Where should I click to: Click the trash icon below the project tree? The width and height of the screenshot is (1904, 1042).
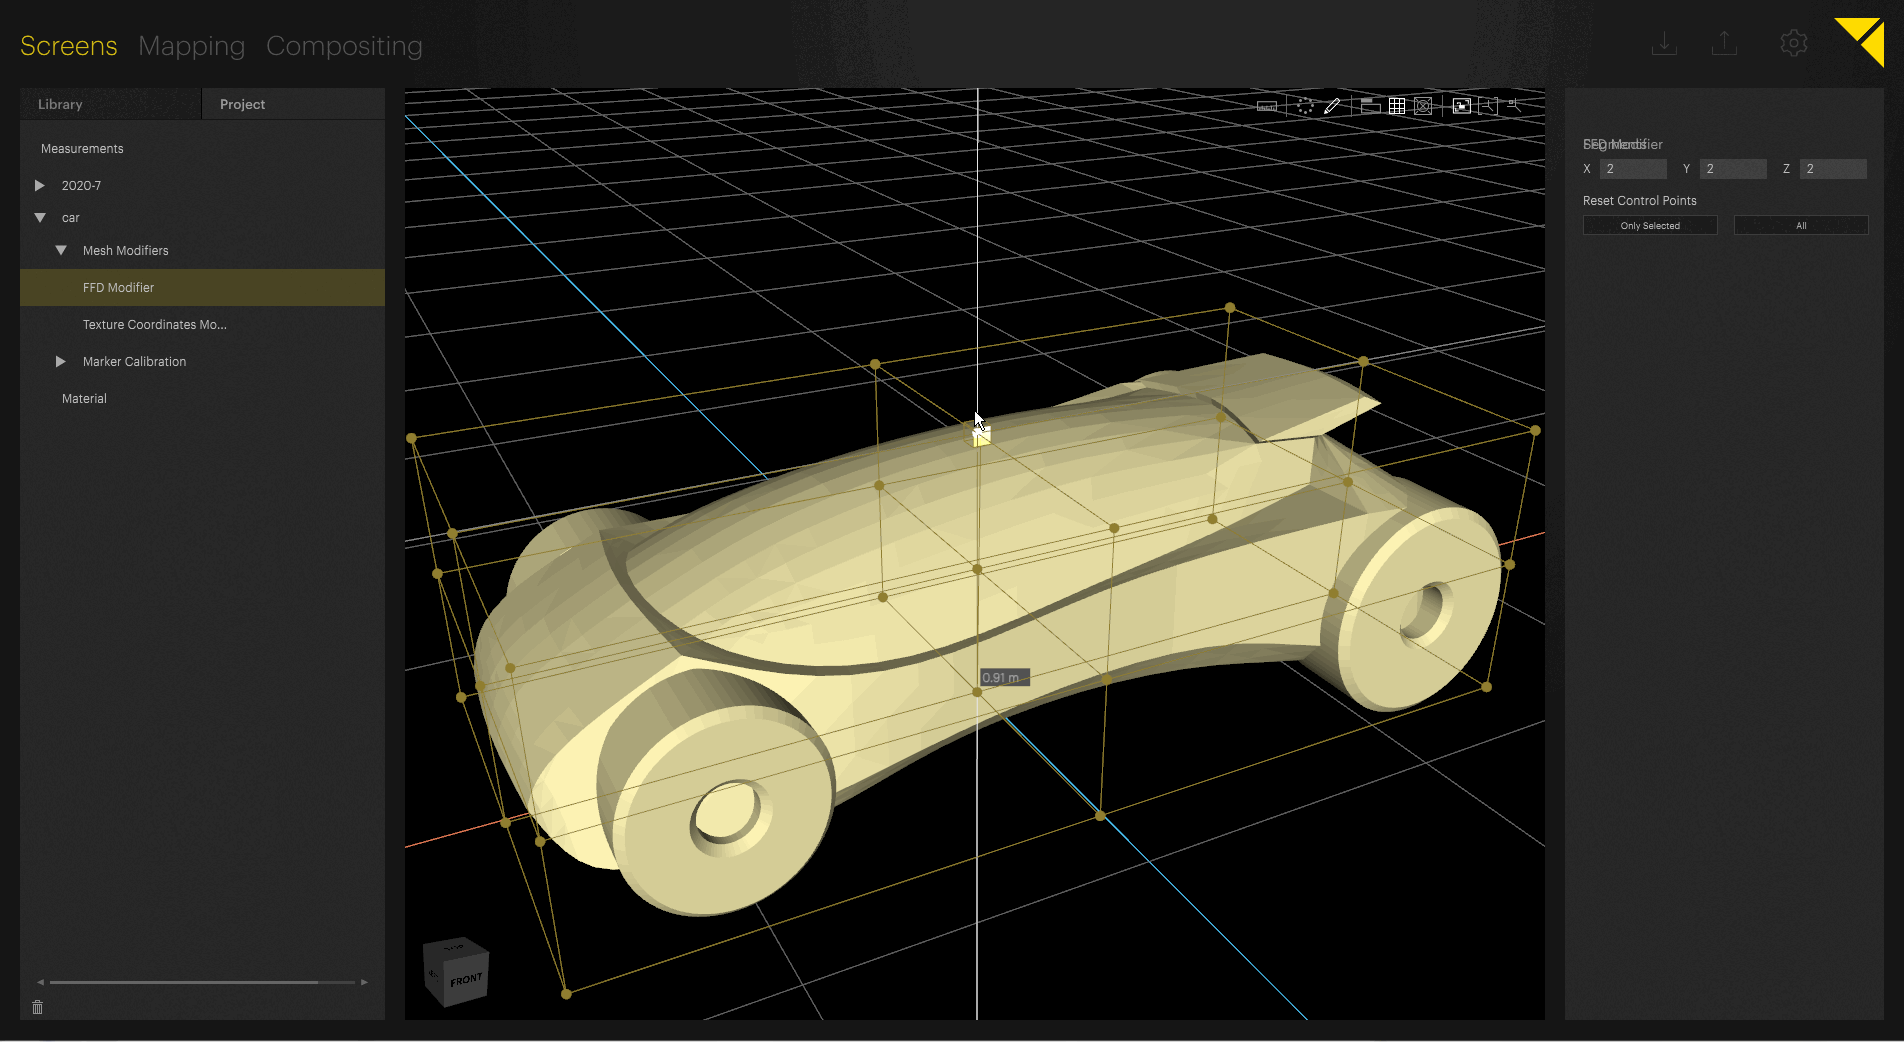point(37,1007)
